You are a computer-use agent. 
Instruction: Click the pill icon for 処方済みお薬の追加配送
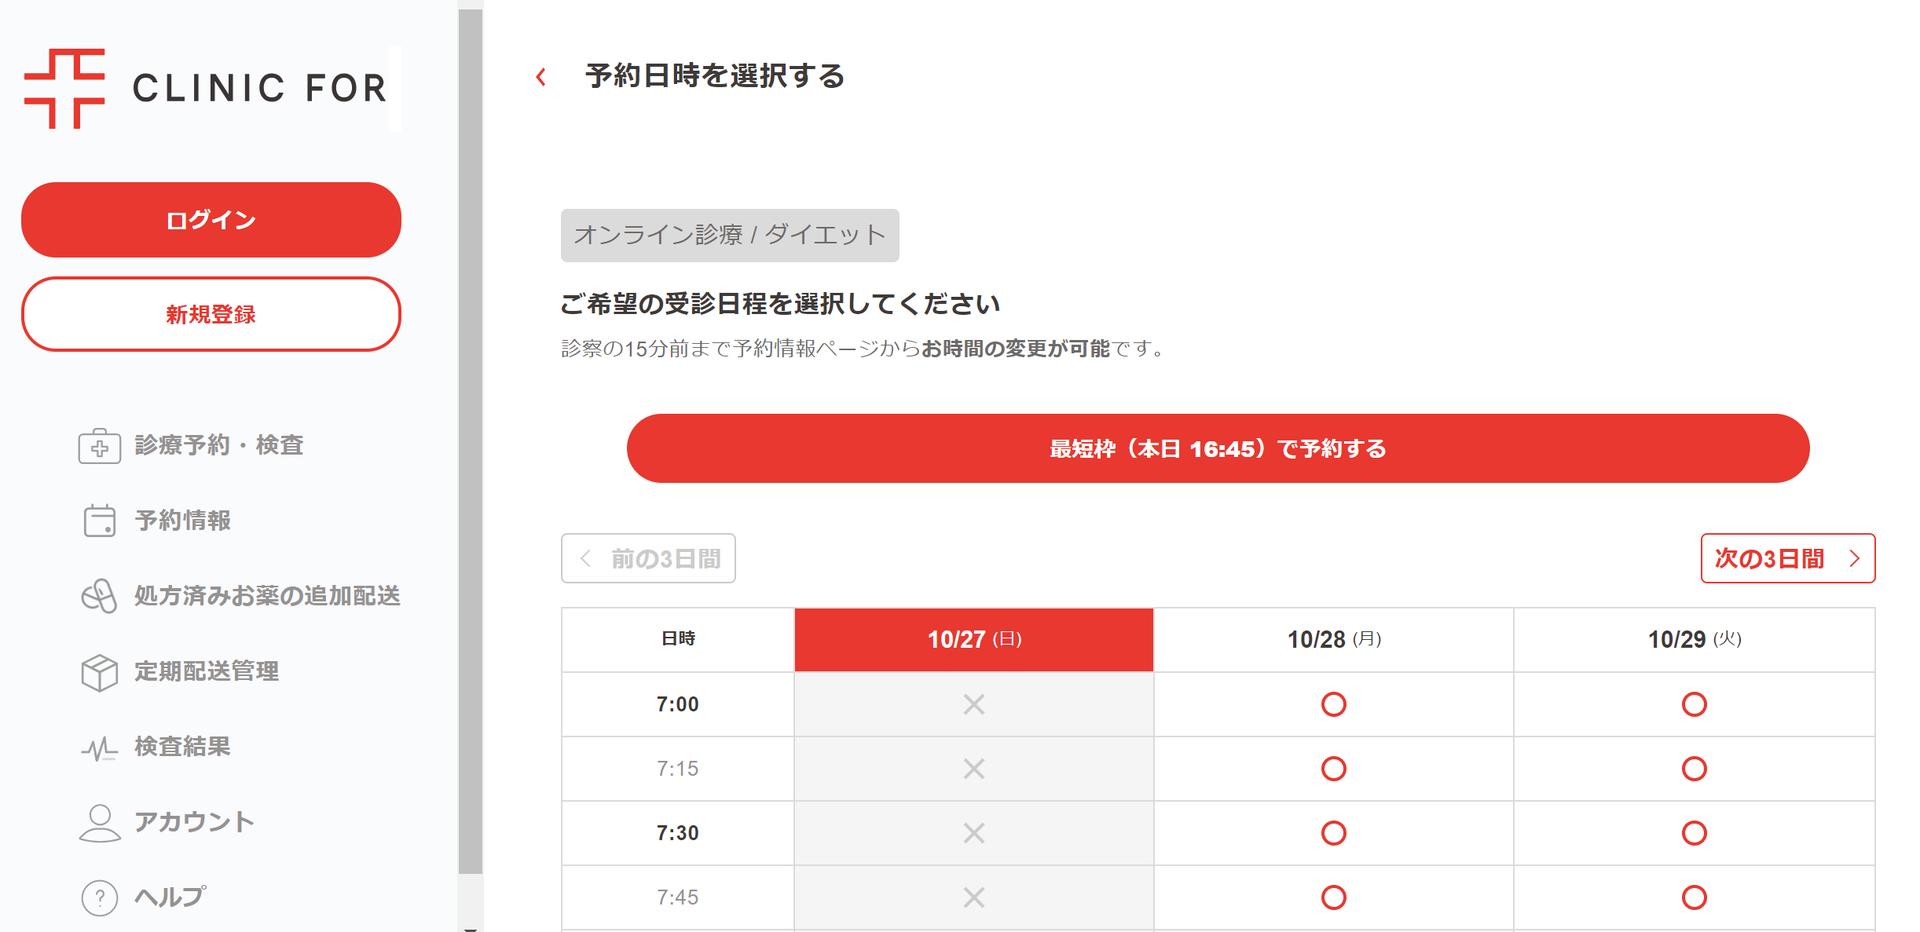pyautogui.click(x=99, y=596)
